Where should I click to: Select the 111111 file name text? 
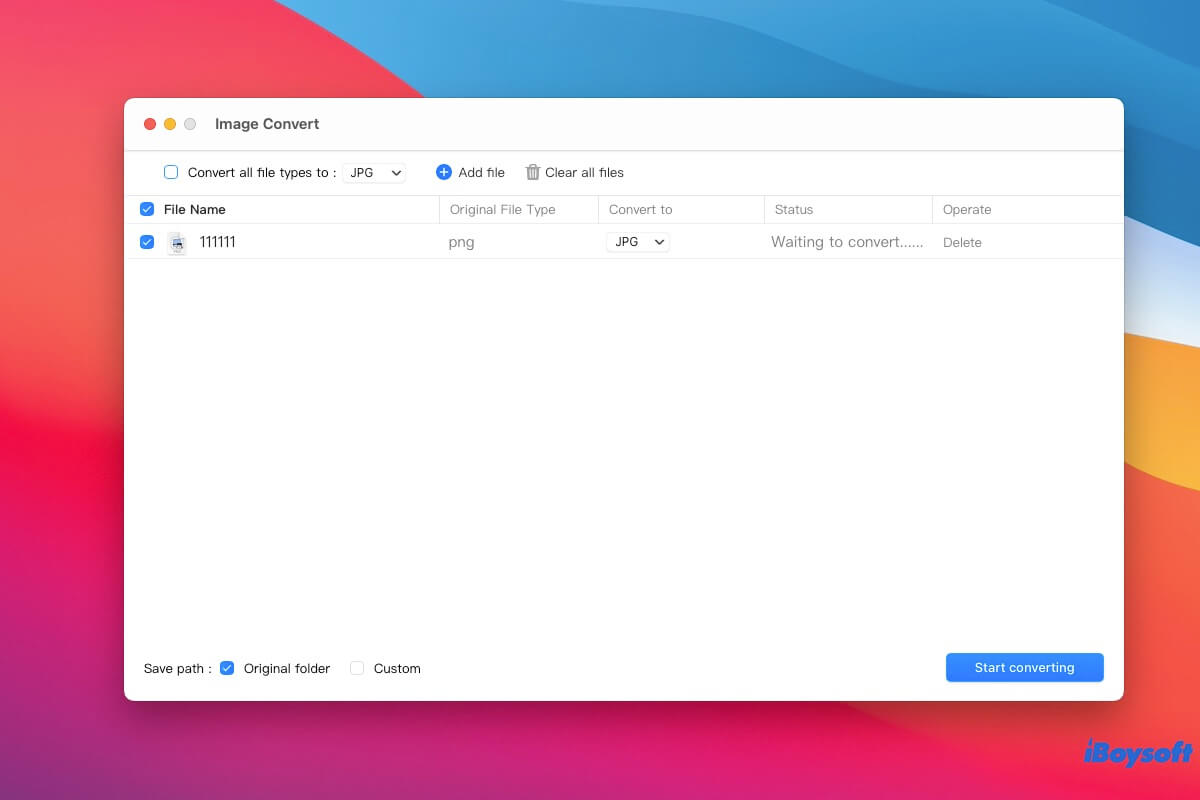[x=217, y=242]
